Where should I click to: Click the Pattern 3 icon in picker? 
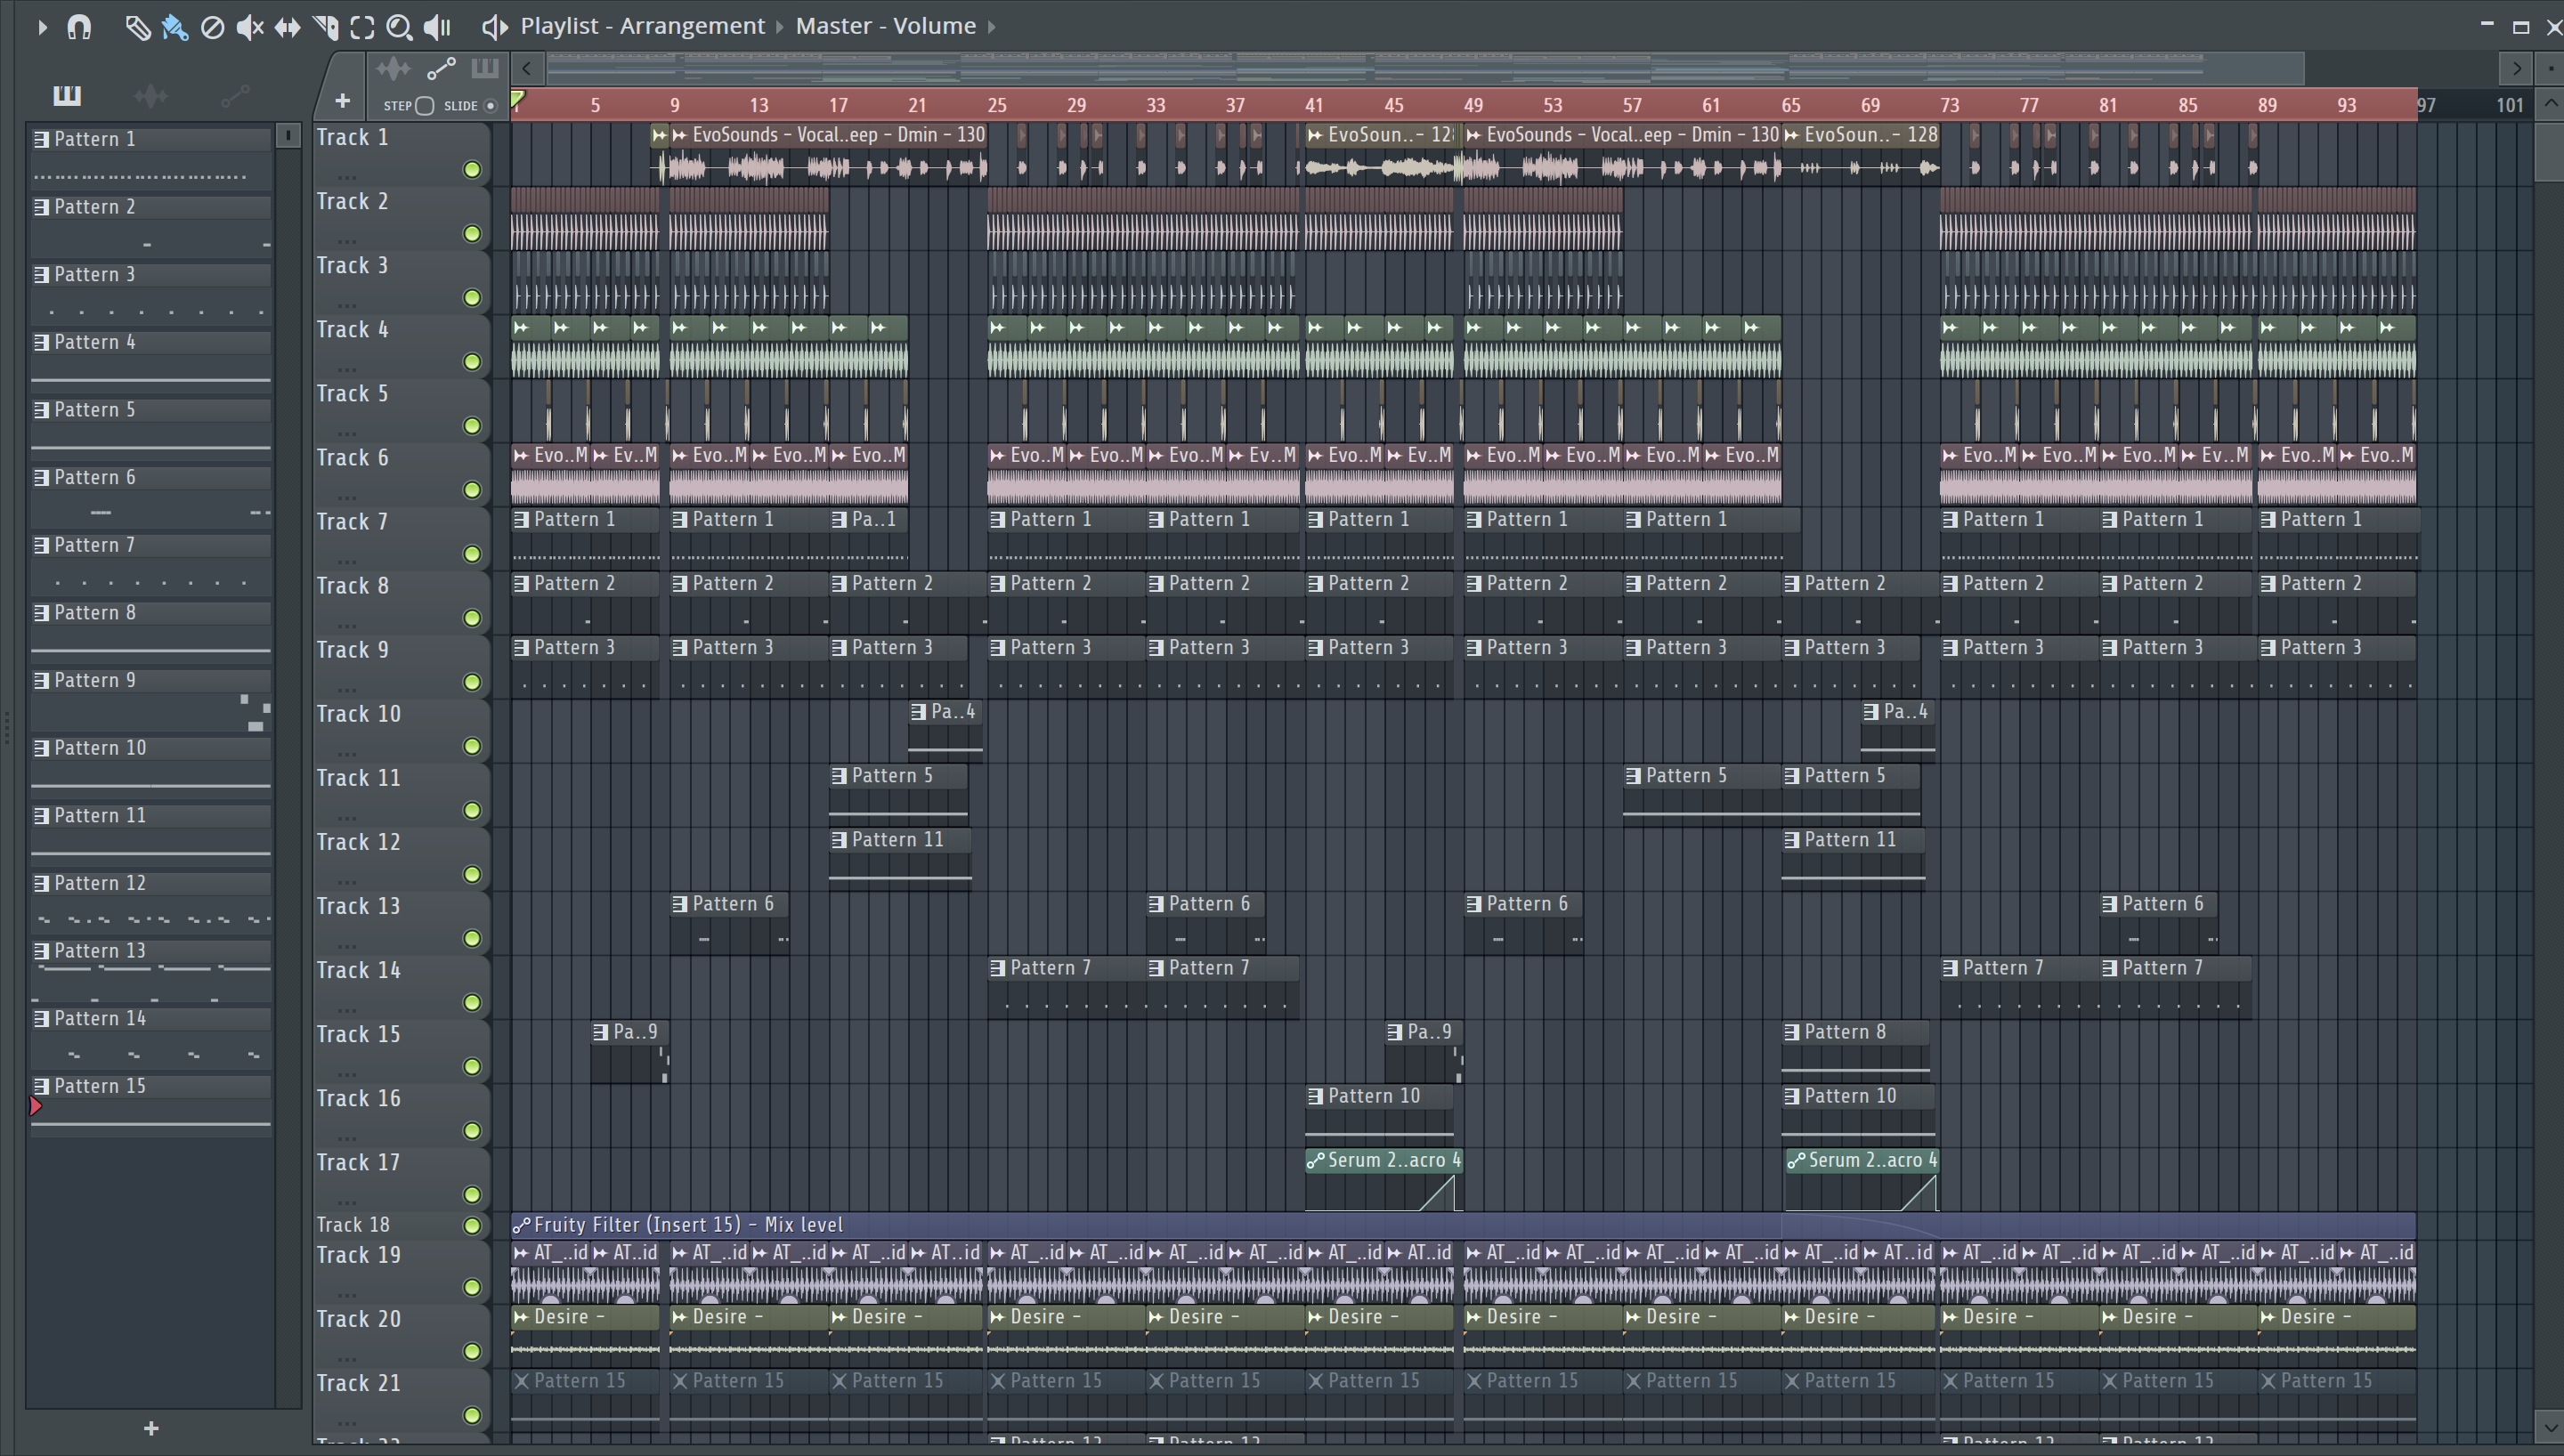coord(41,275)
